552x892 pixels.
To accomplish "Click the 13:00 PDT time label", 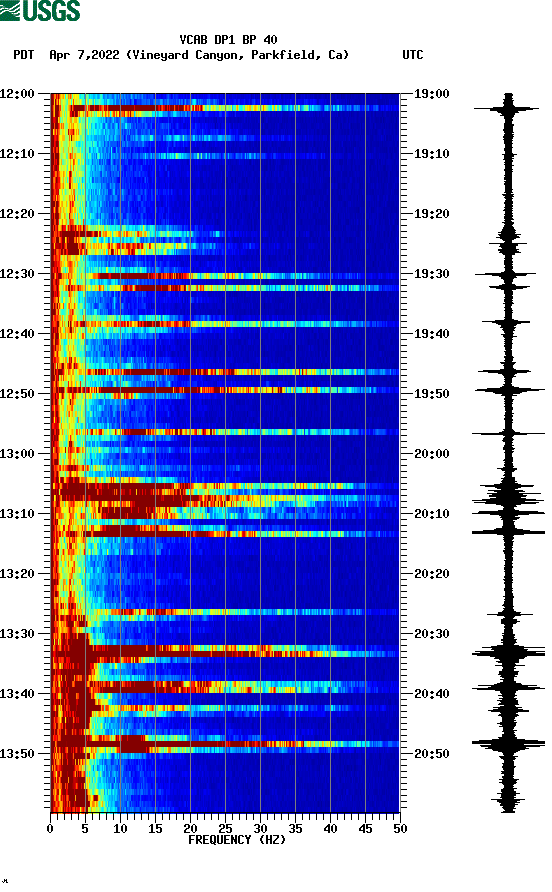I will (17, 453).
